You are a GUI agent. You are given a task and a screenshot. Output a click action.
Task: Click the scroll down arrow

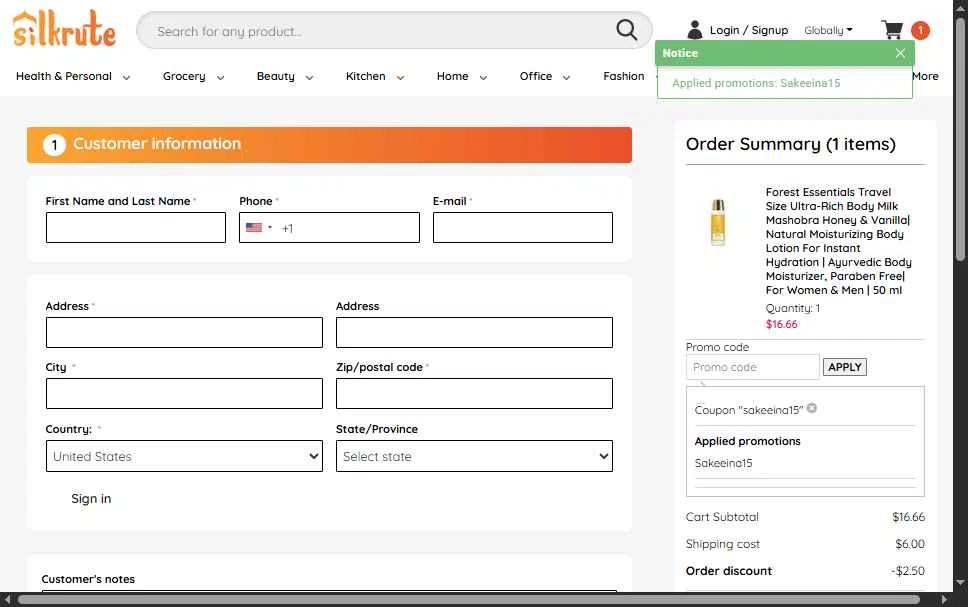(x=960, y=582)
